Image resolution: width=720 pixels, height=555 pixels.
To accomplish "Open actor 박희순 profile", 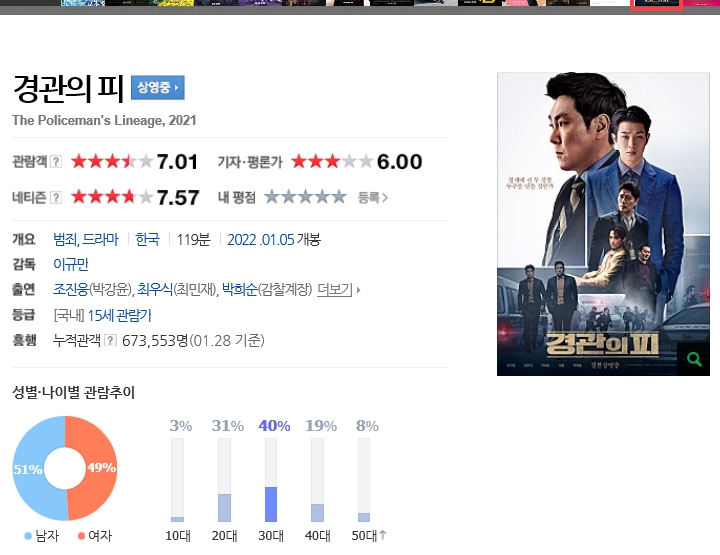I will pyautogui.click(x=240, y=289).
